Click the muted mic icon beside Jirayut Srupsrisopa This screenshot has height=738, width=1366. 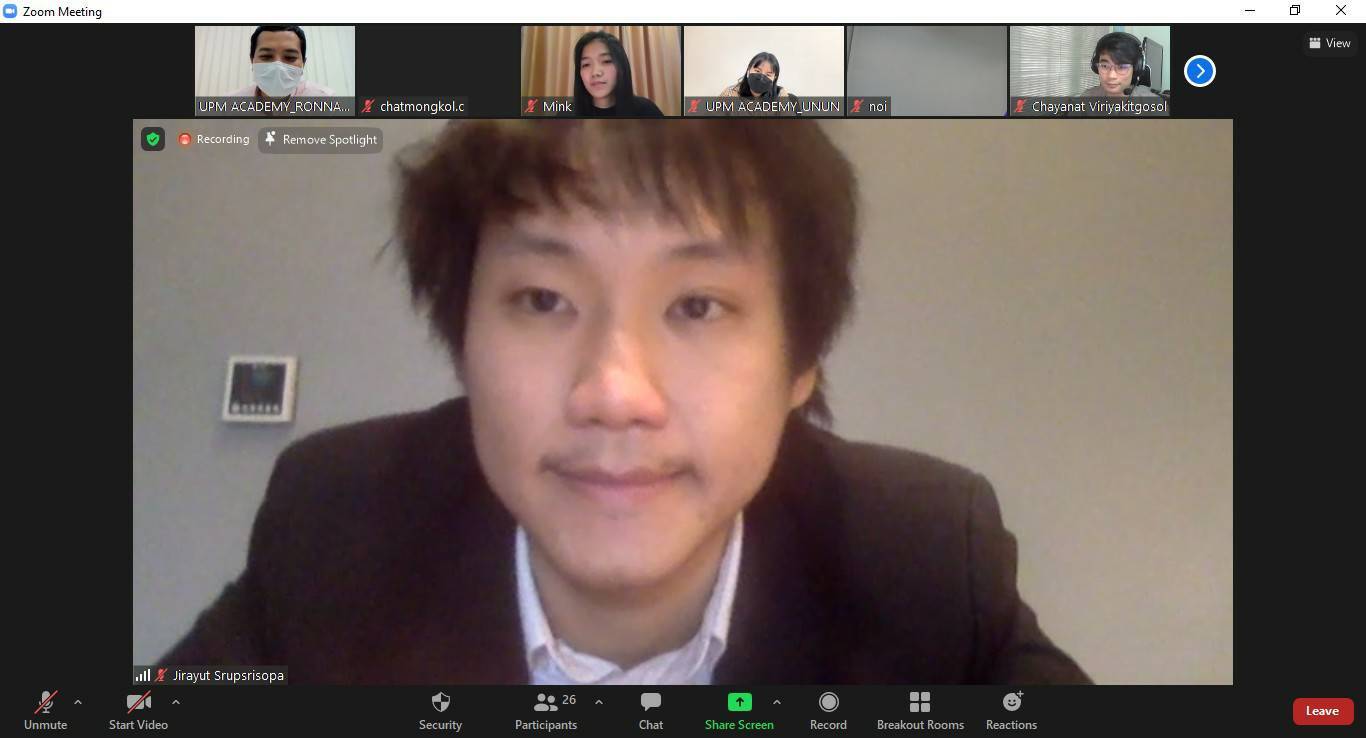[161, 675]
